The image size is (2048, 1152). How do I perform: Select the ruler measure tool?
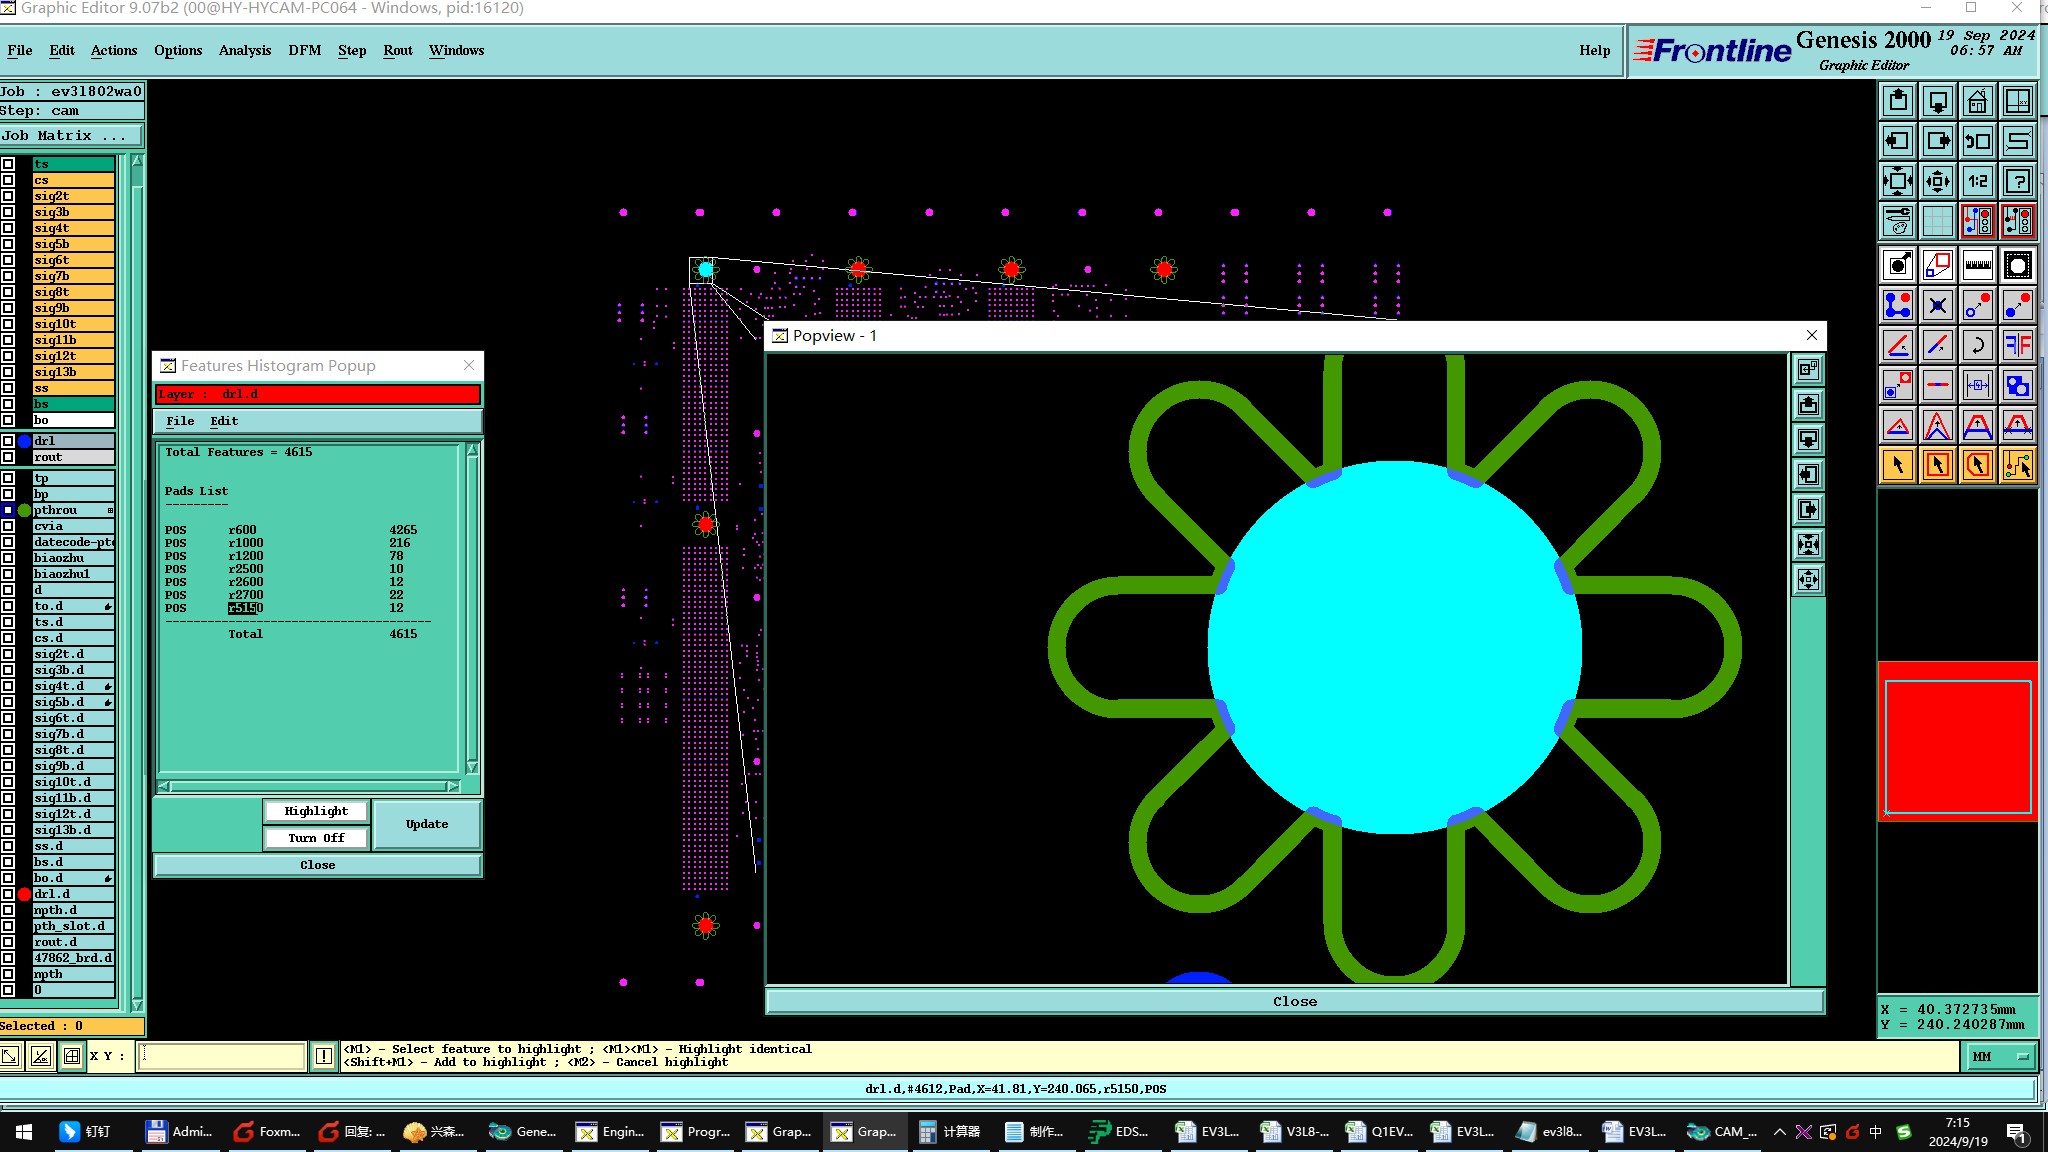[1977, 266]
